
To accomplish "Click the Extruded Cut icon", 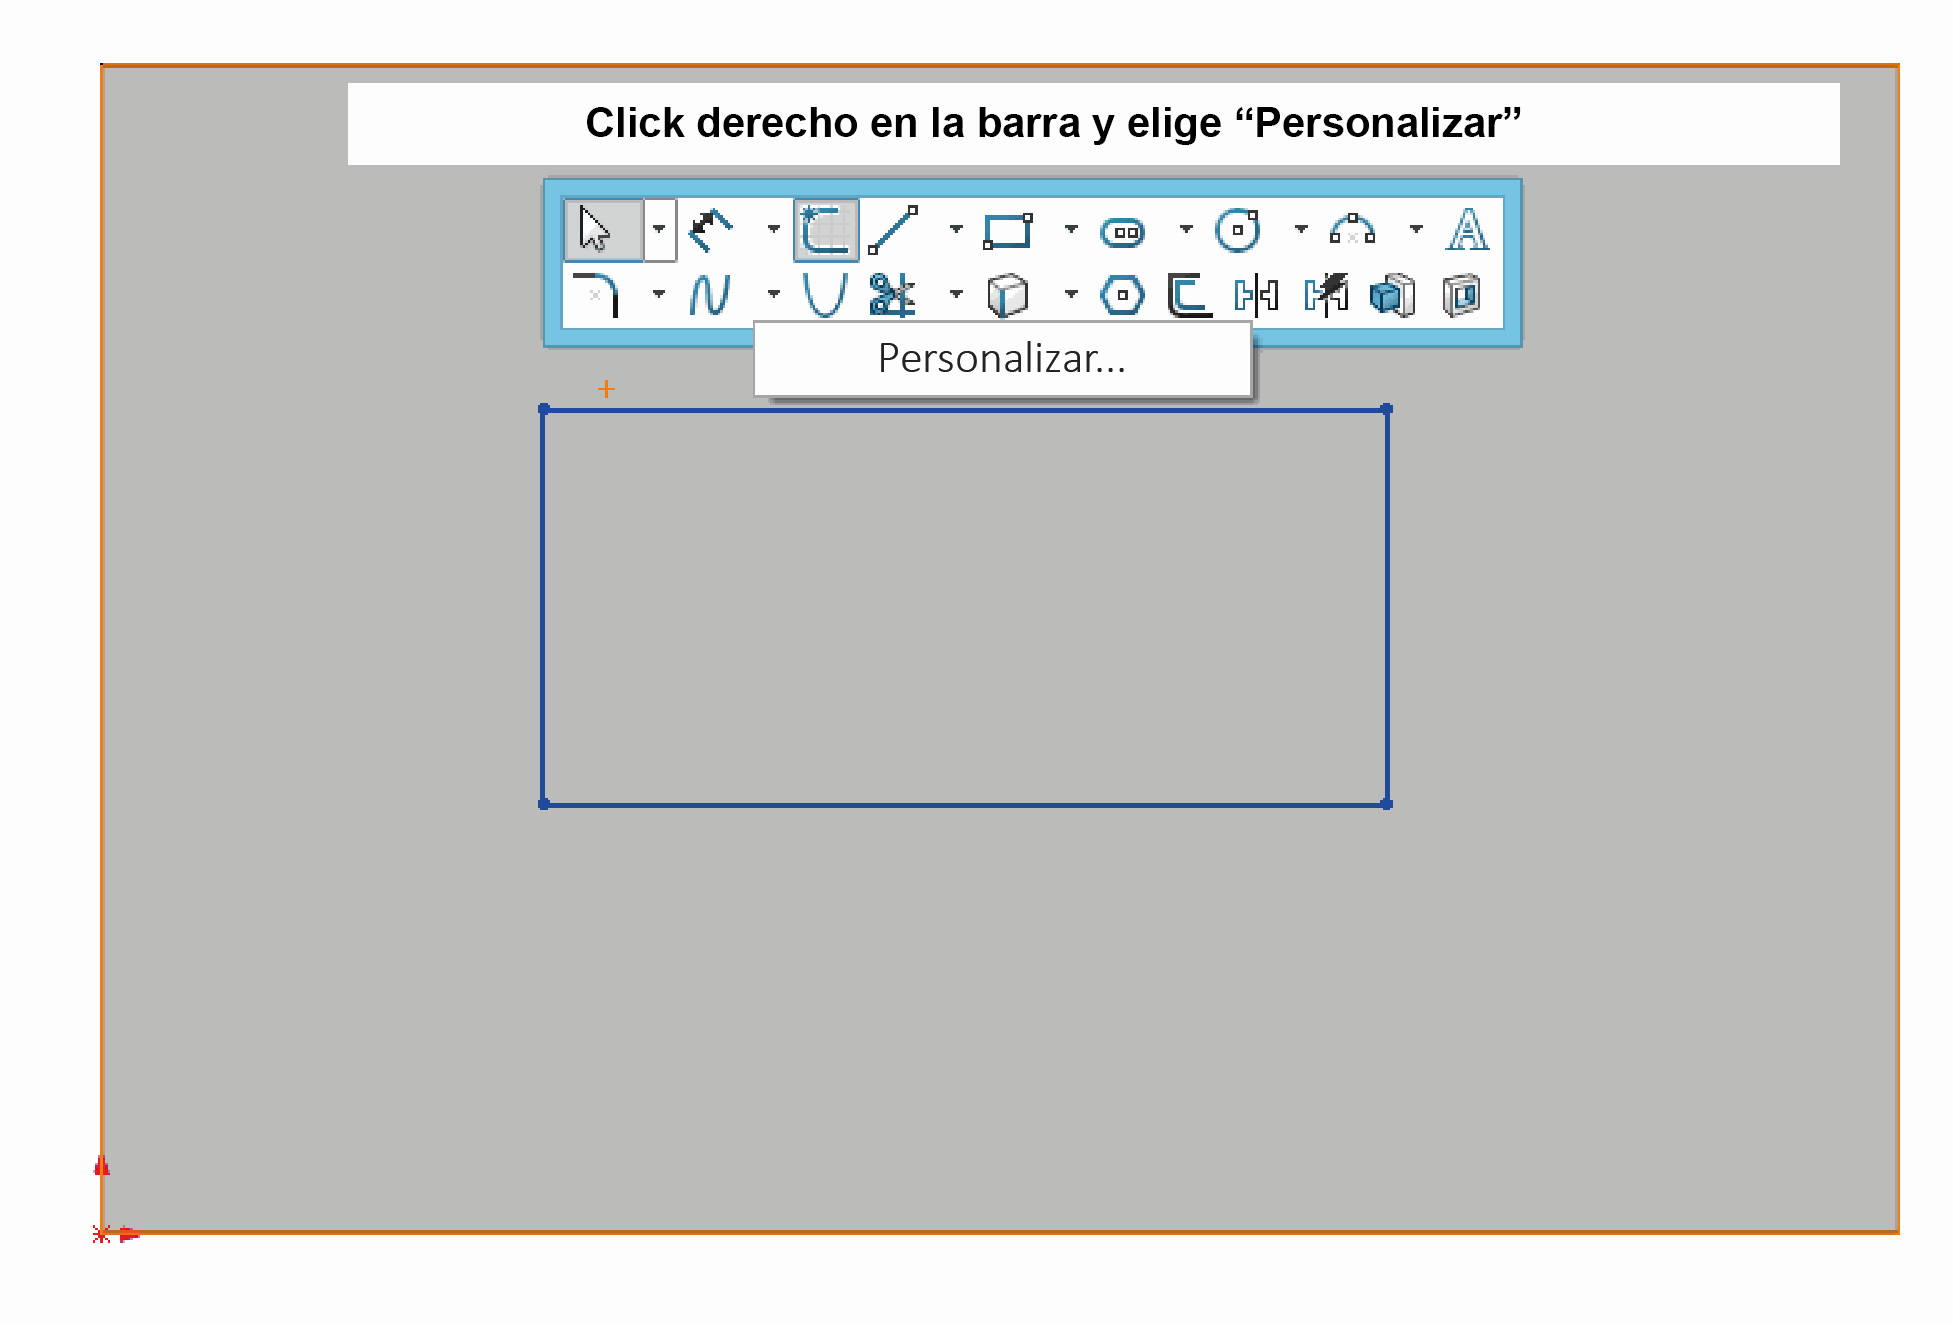I will click(x=1462, y=295).
